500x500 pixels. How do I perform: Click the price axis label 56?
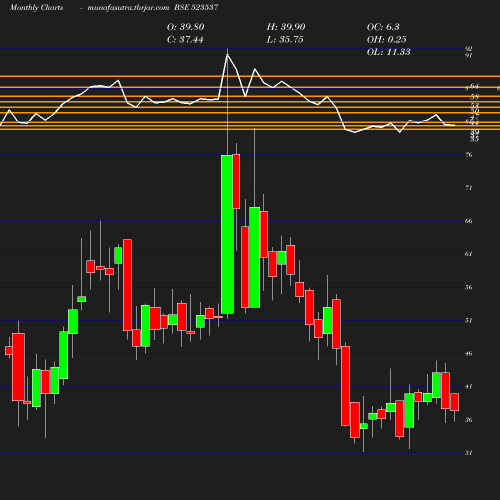pyautogui.click(x=469, y=287)
